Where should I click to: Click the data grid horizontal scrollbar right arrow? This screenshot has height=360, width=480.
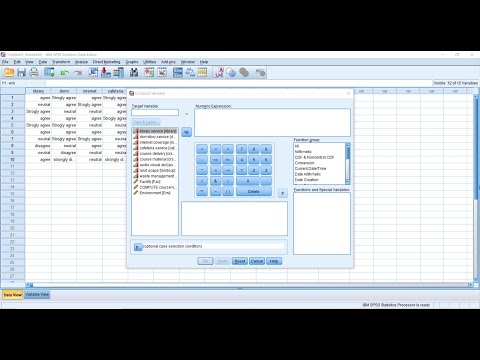click(471, 285)
